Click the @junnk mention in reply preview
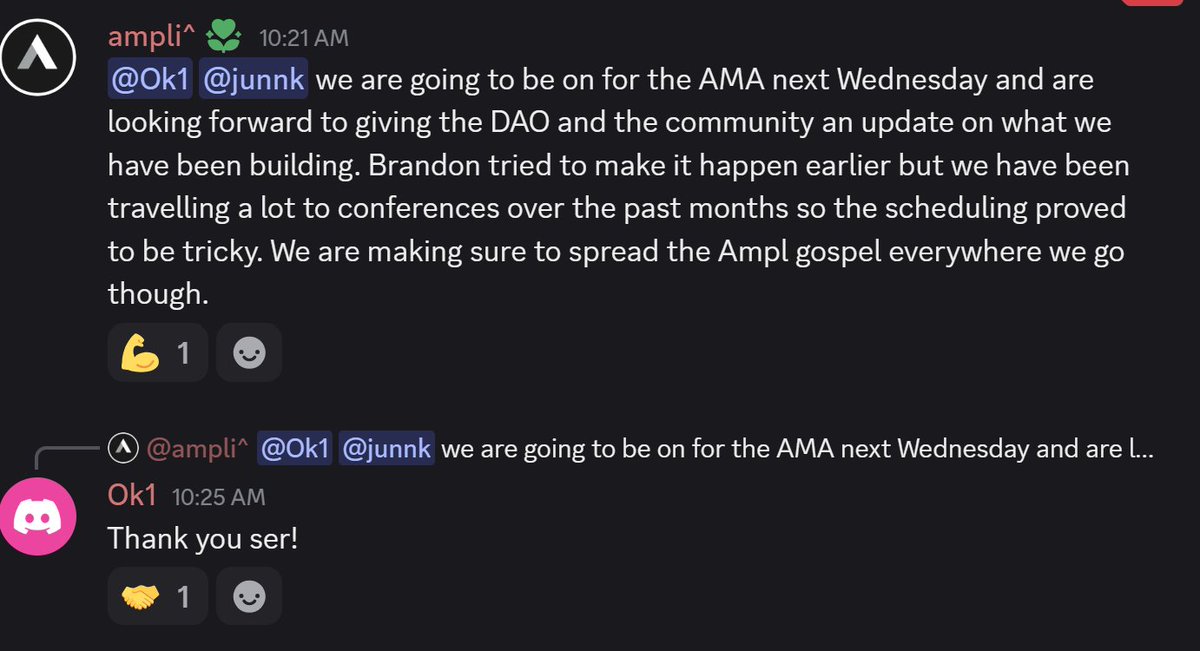The height and width of the screenshot is (651, 1200). 387,450
